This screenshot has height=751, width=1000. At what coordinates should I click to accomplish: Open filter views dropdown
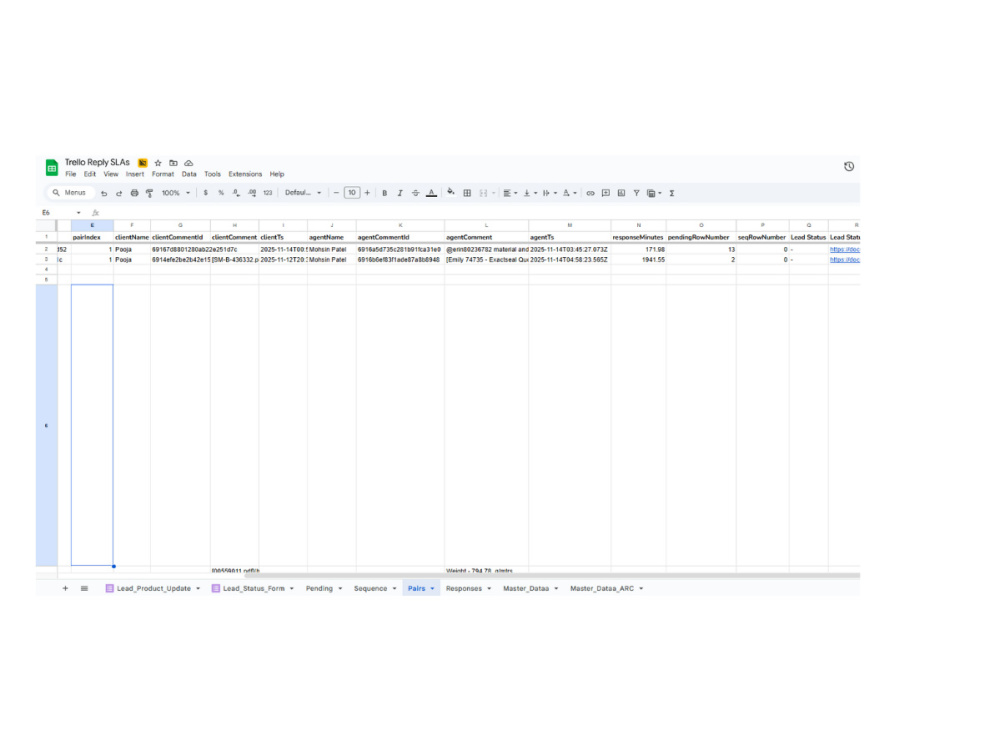click(654, 193)
